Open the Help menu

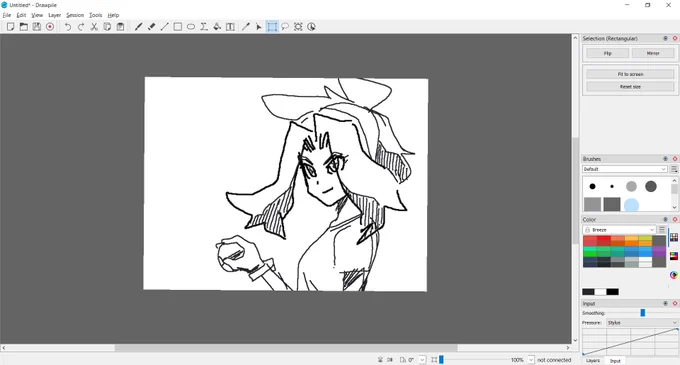coord(113,15)
